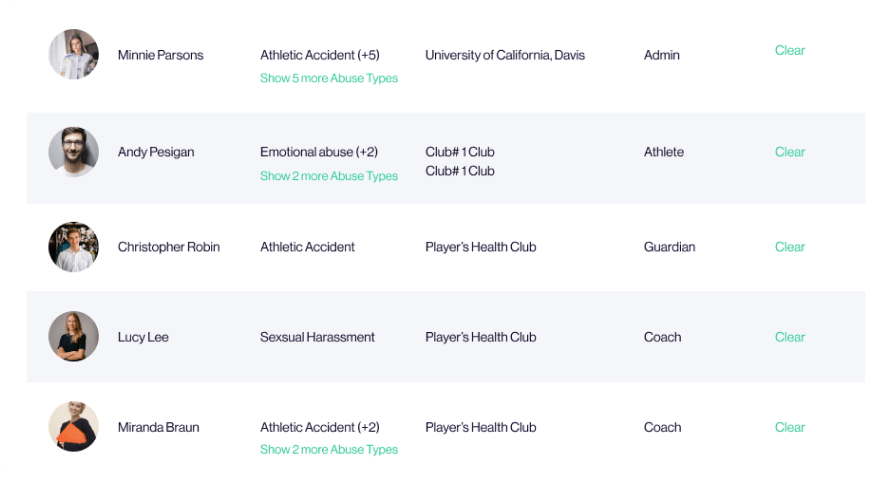Select Christopher Robin's avatar image
Screen dimensions: 890x480
74,247
